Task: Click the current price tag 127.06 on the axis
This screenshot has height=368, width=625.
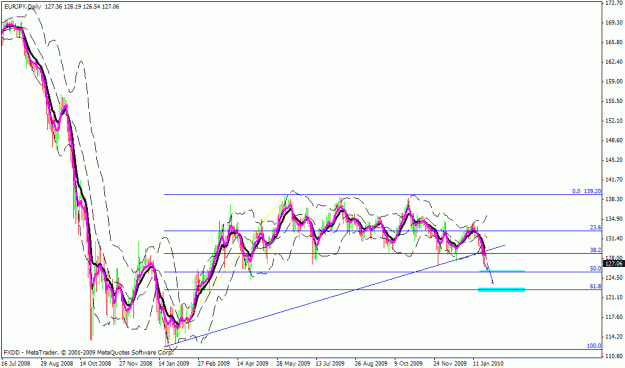Action: pos(613,264)
